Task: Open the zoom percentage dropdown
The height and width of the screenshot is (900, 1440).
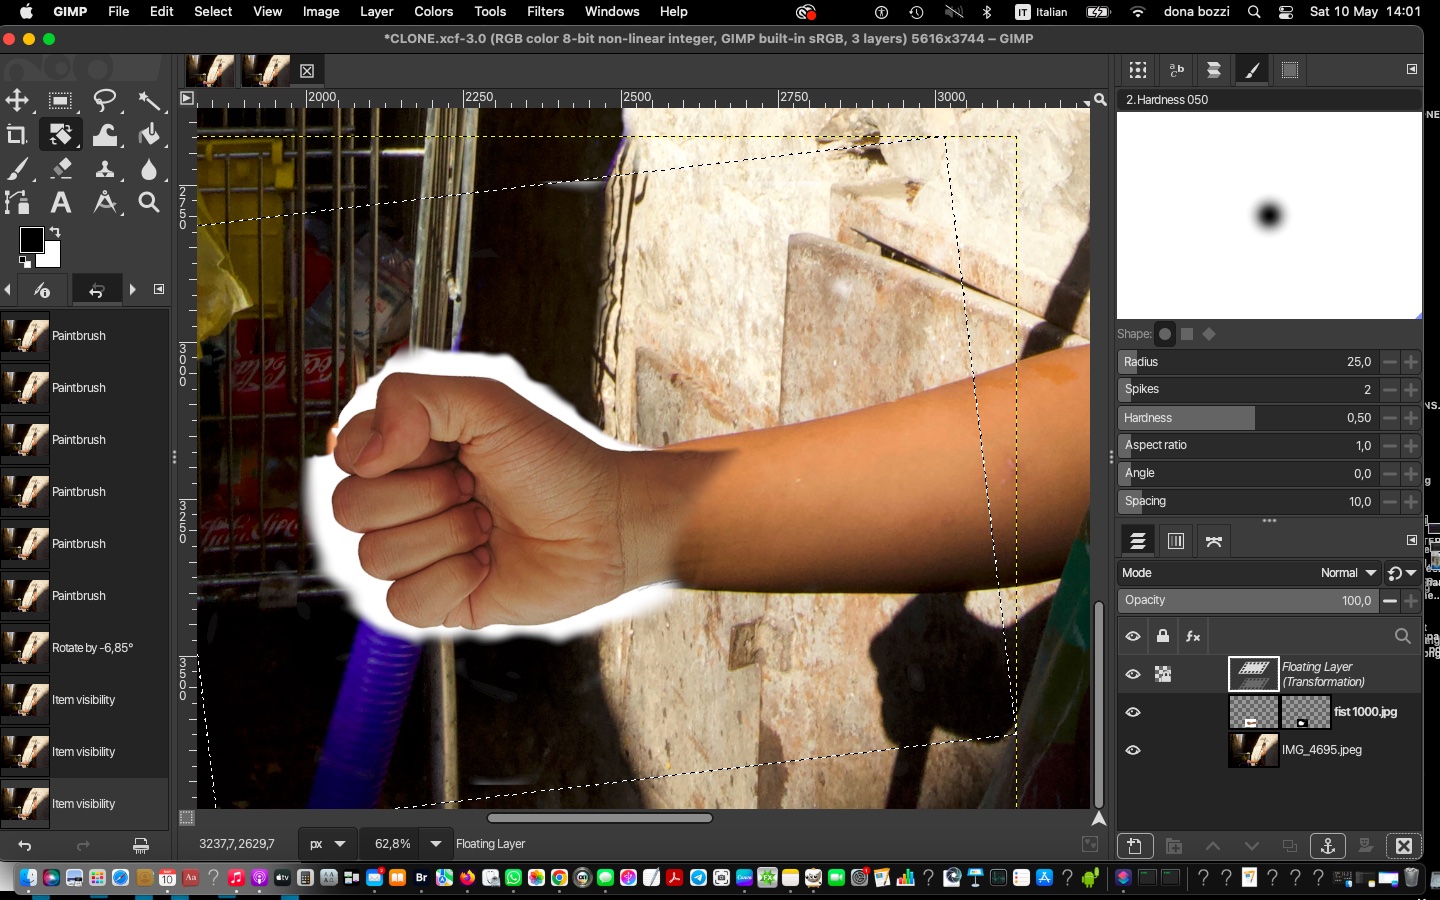Action: (436, 844)
